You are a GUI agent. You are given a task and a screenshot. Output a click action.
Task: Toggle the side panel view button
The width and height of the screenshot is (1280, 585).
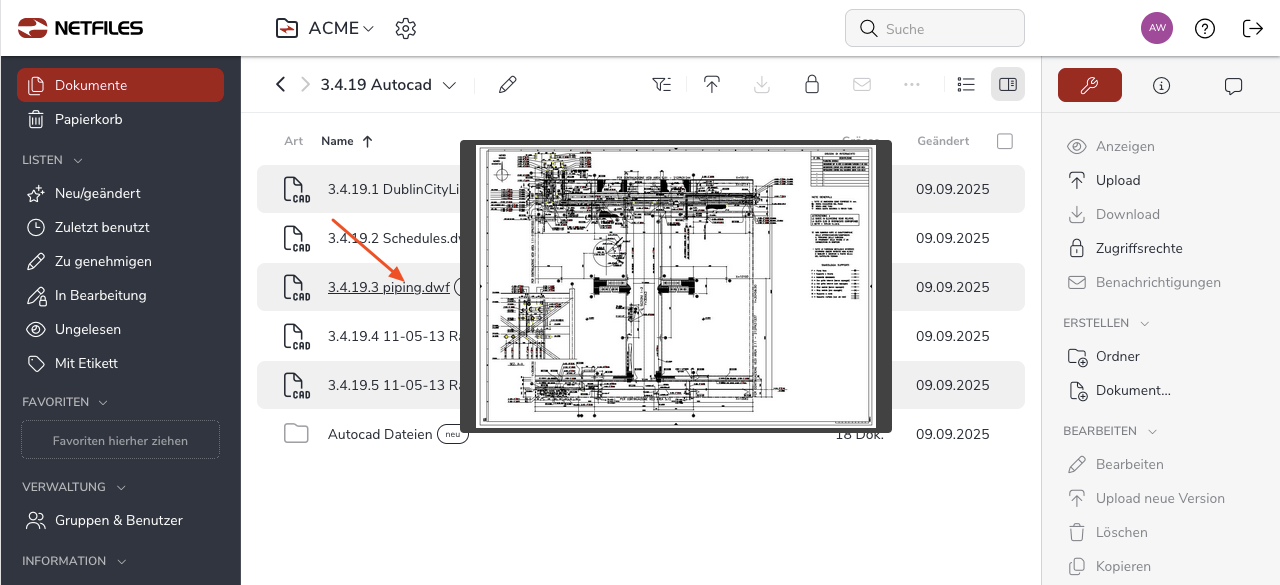[x=1008, y=85]
